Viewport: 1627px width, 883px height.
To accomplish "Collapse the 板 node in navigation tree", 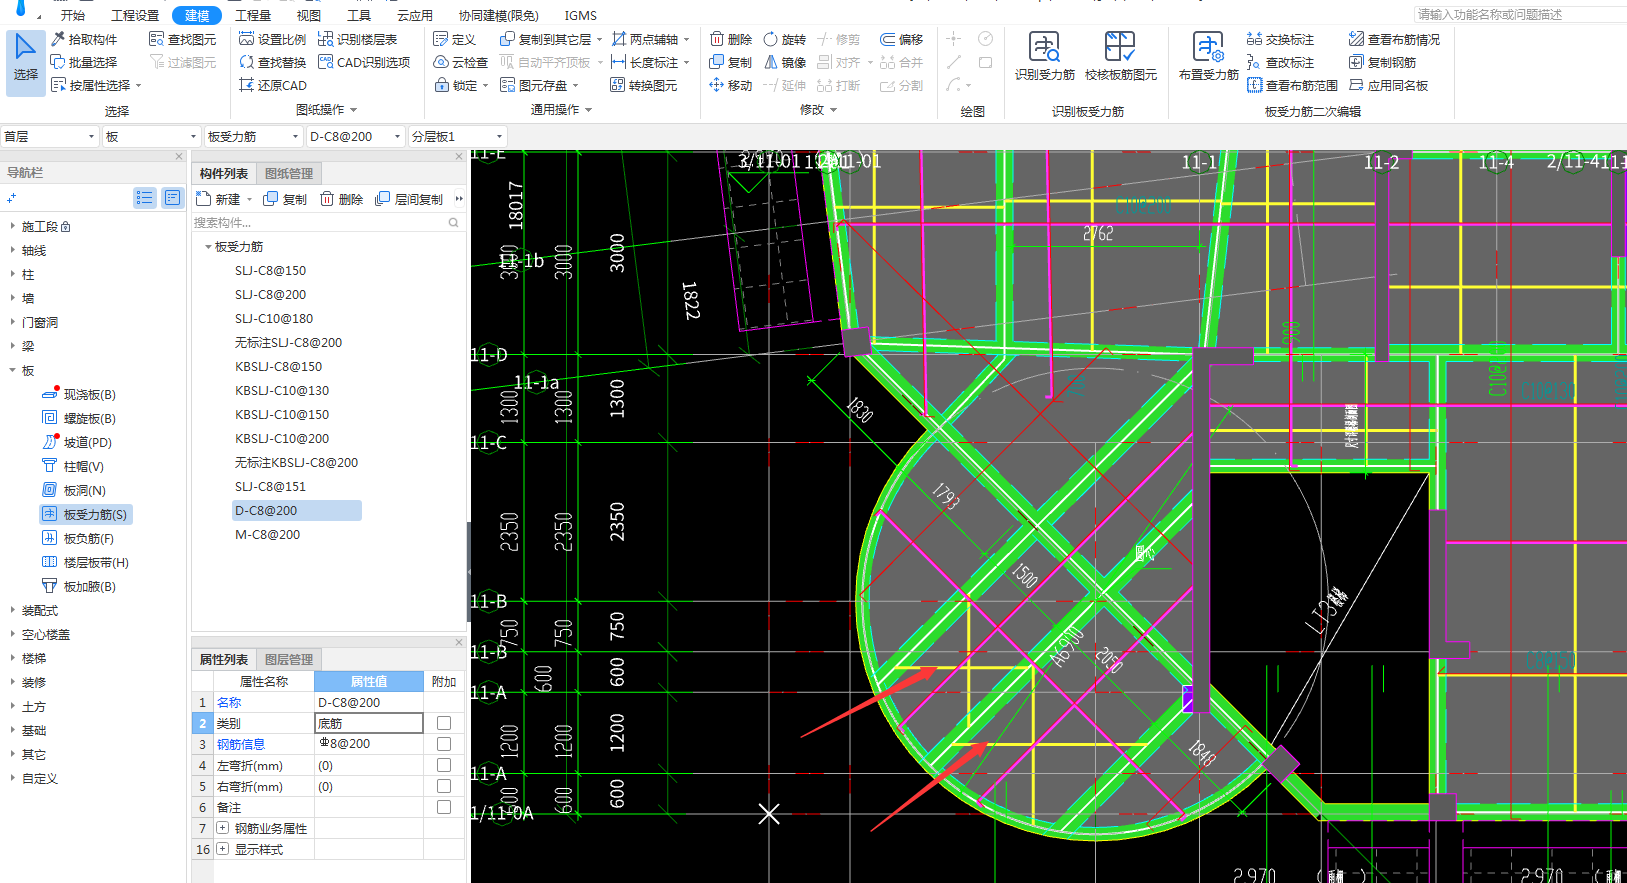I will [12, 370].
